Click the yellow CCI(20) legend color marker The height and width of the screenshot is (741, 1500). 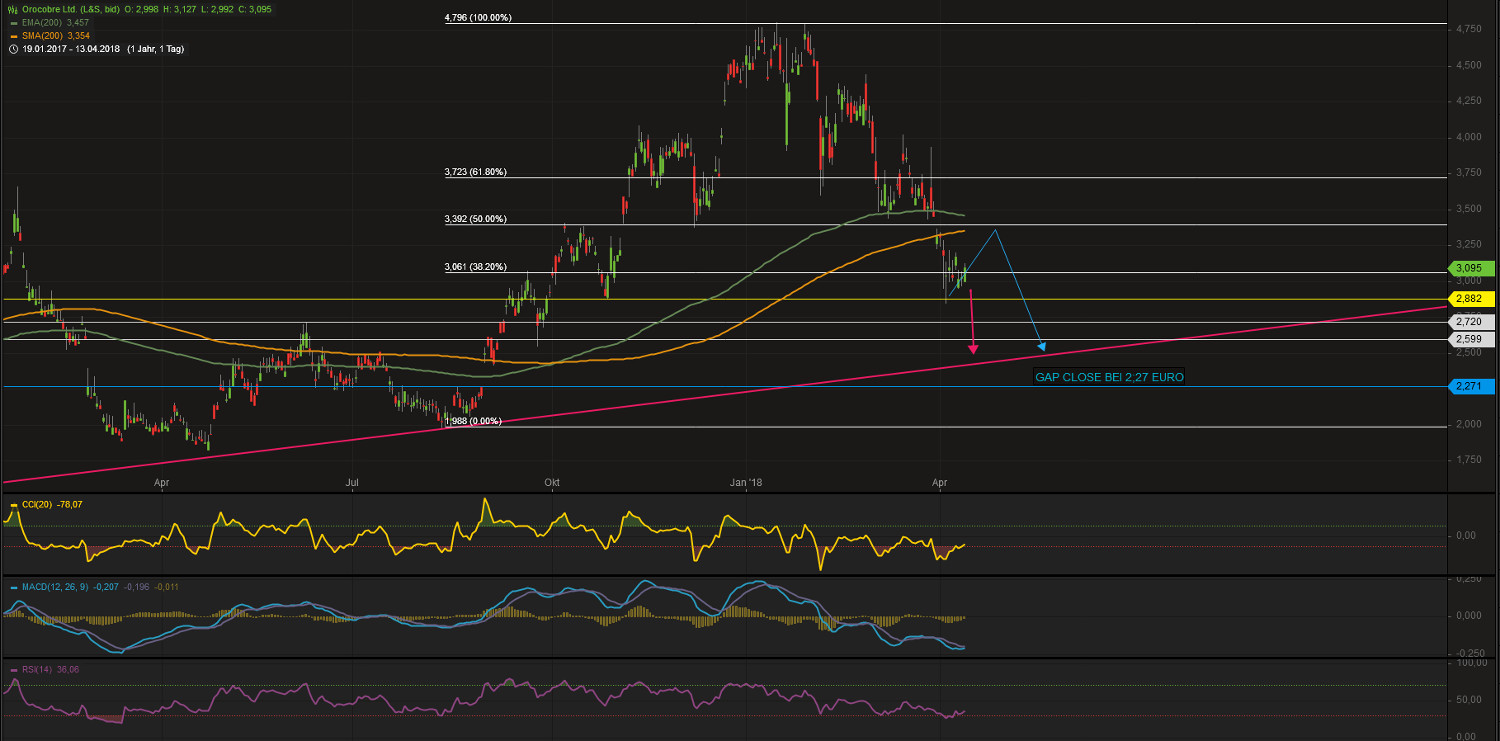click(12, 504)
